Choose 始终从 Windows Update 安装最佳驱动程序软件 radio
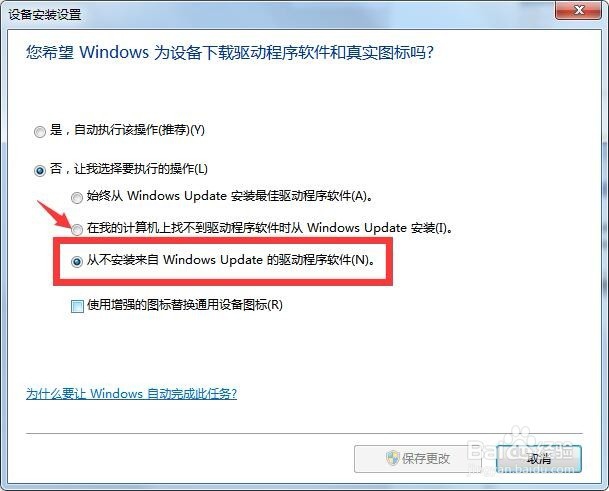The height and width of the screenshot is (491, 609). point(77,197)
